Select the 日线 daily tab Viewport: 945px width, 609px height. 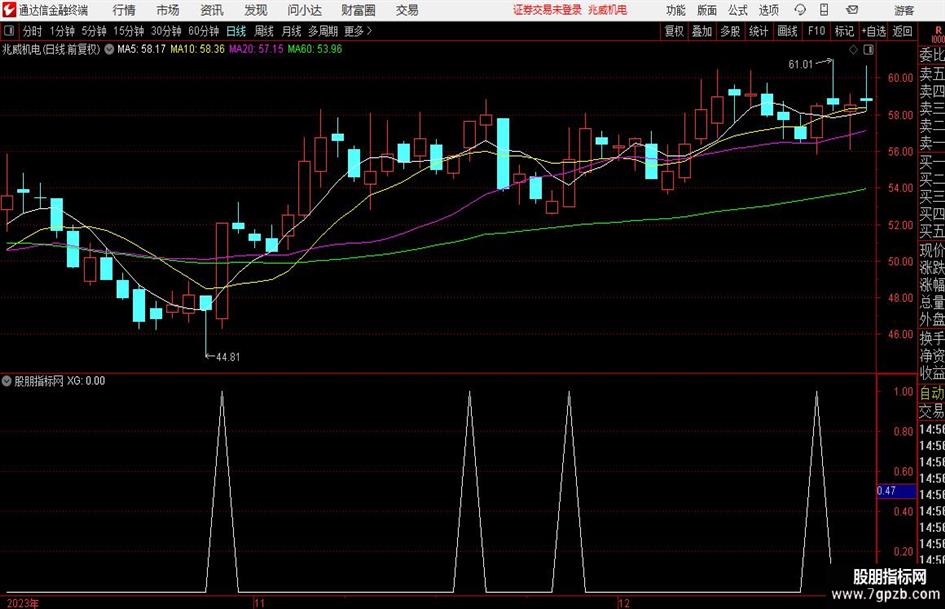tap(236, 31)
